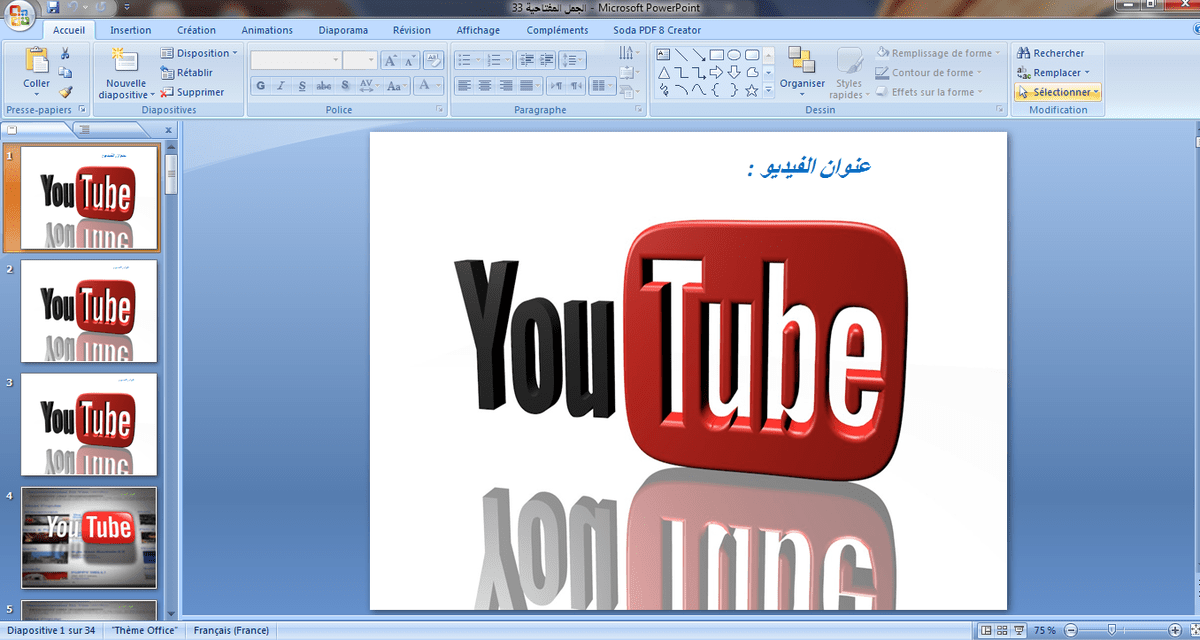Toggle bold formatting (G button)
This screenshot has width=1200, height=640.
click(x=260, y=86)
